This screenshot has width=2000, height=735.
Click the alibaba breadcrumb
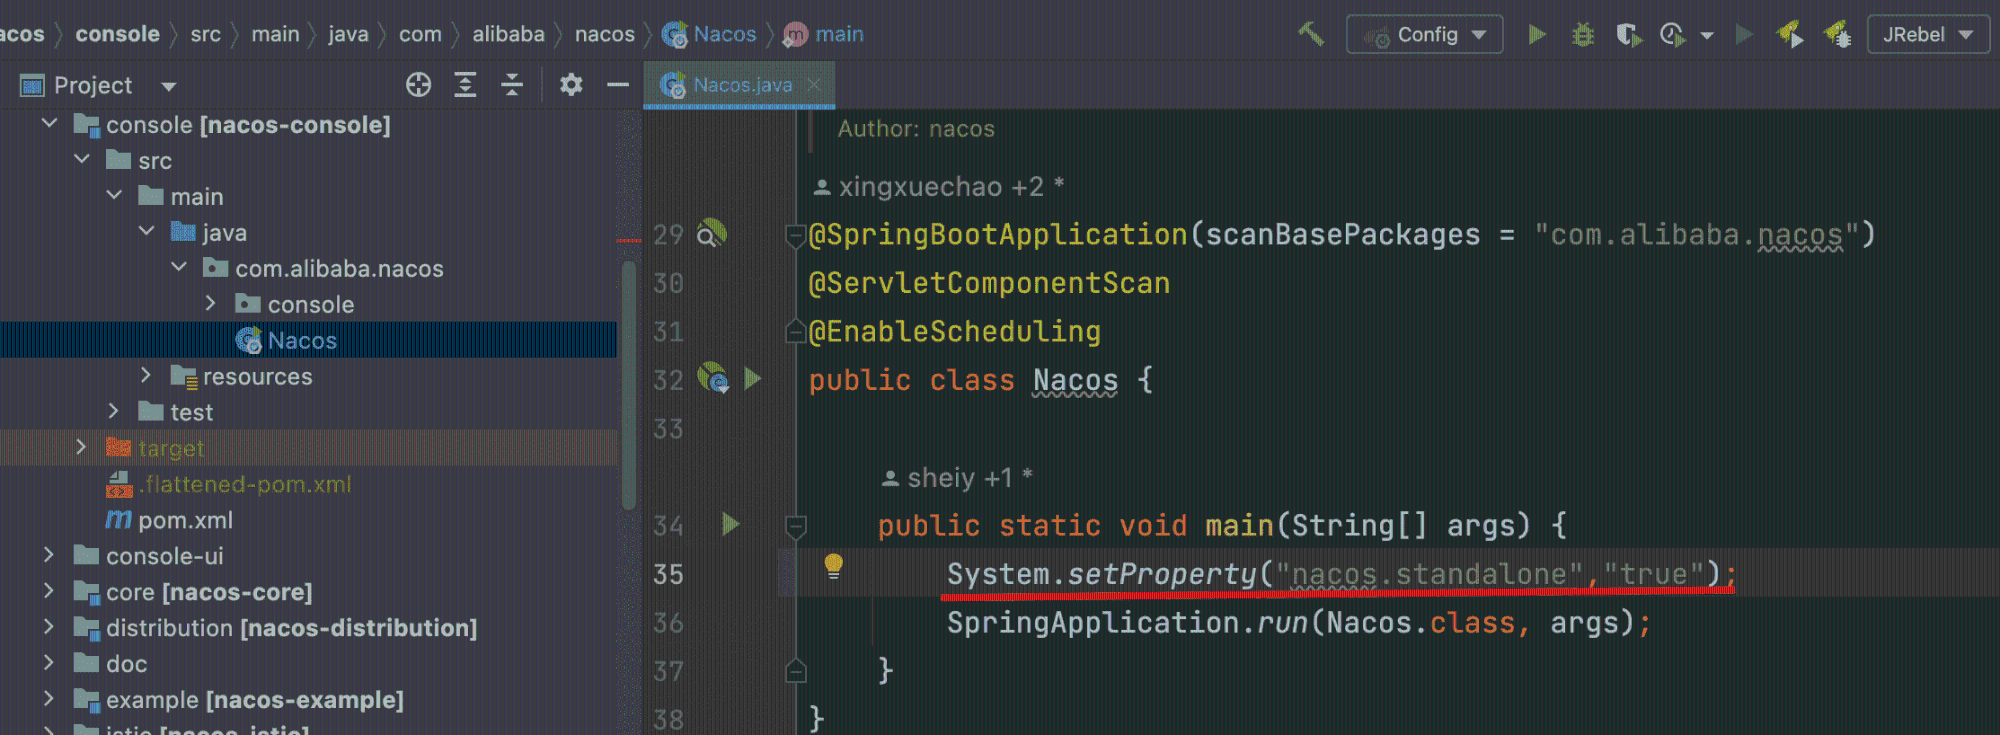tap(508, 34)
